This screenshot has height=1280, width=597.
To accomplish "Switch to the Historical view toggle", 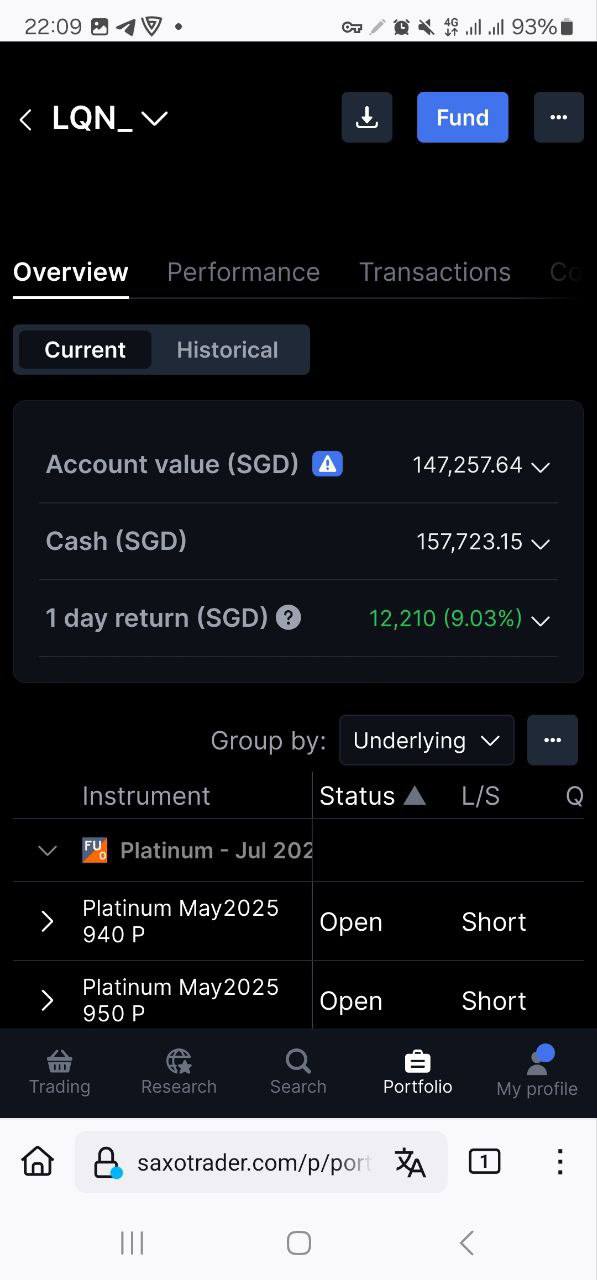I will 228,350.
